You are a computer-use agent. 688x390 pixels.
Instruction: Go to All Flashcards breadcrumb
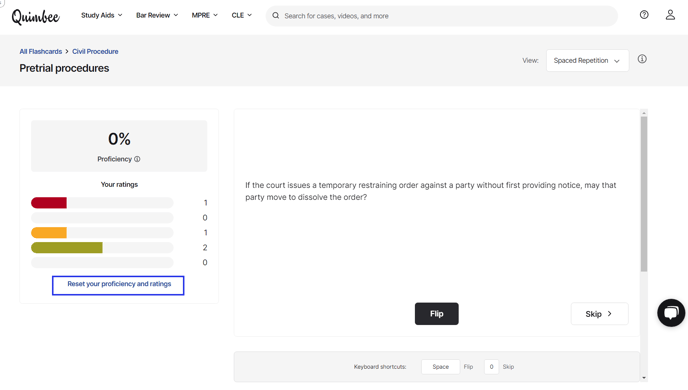41,51
